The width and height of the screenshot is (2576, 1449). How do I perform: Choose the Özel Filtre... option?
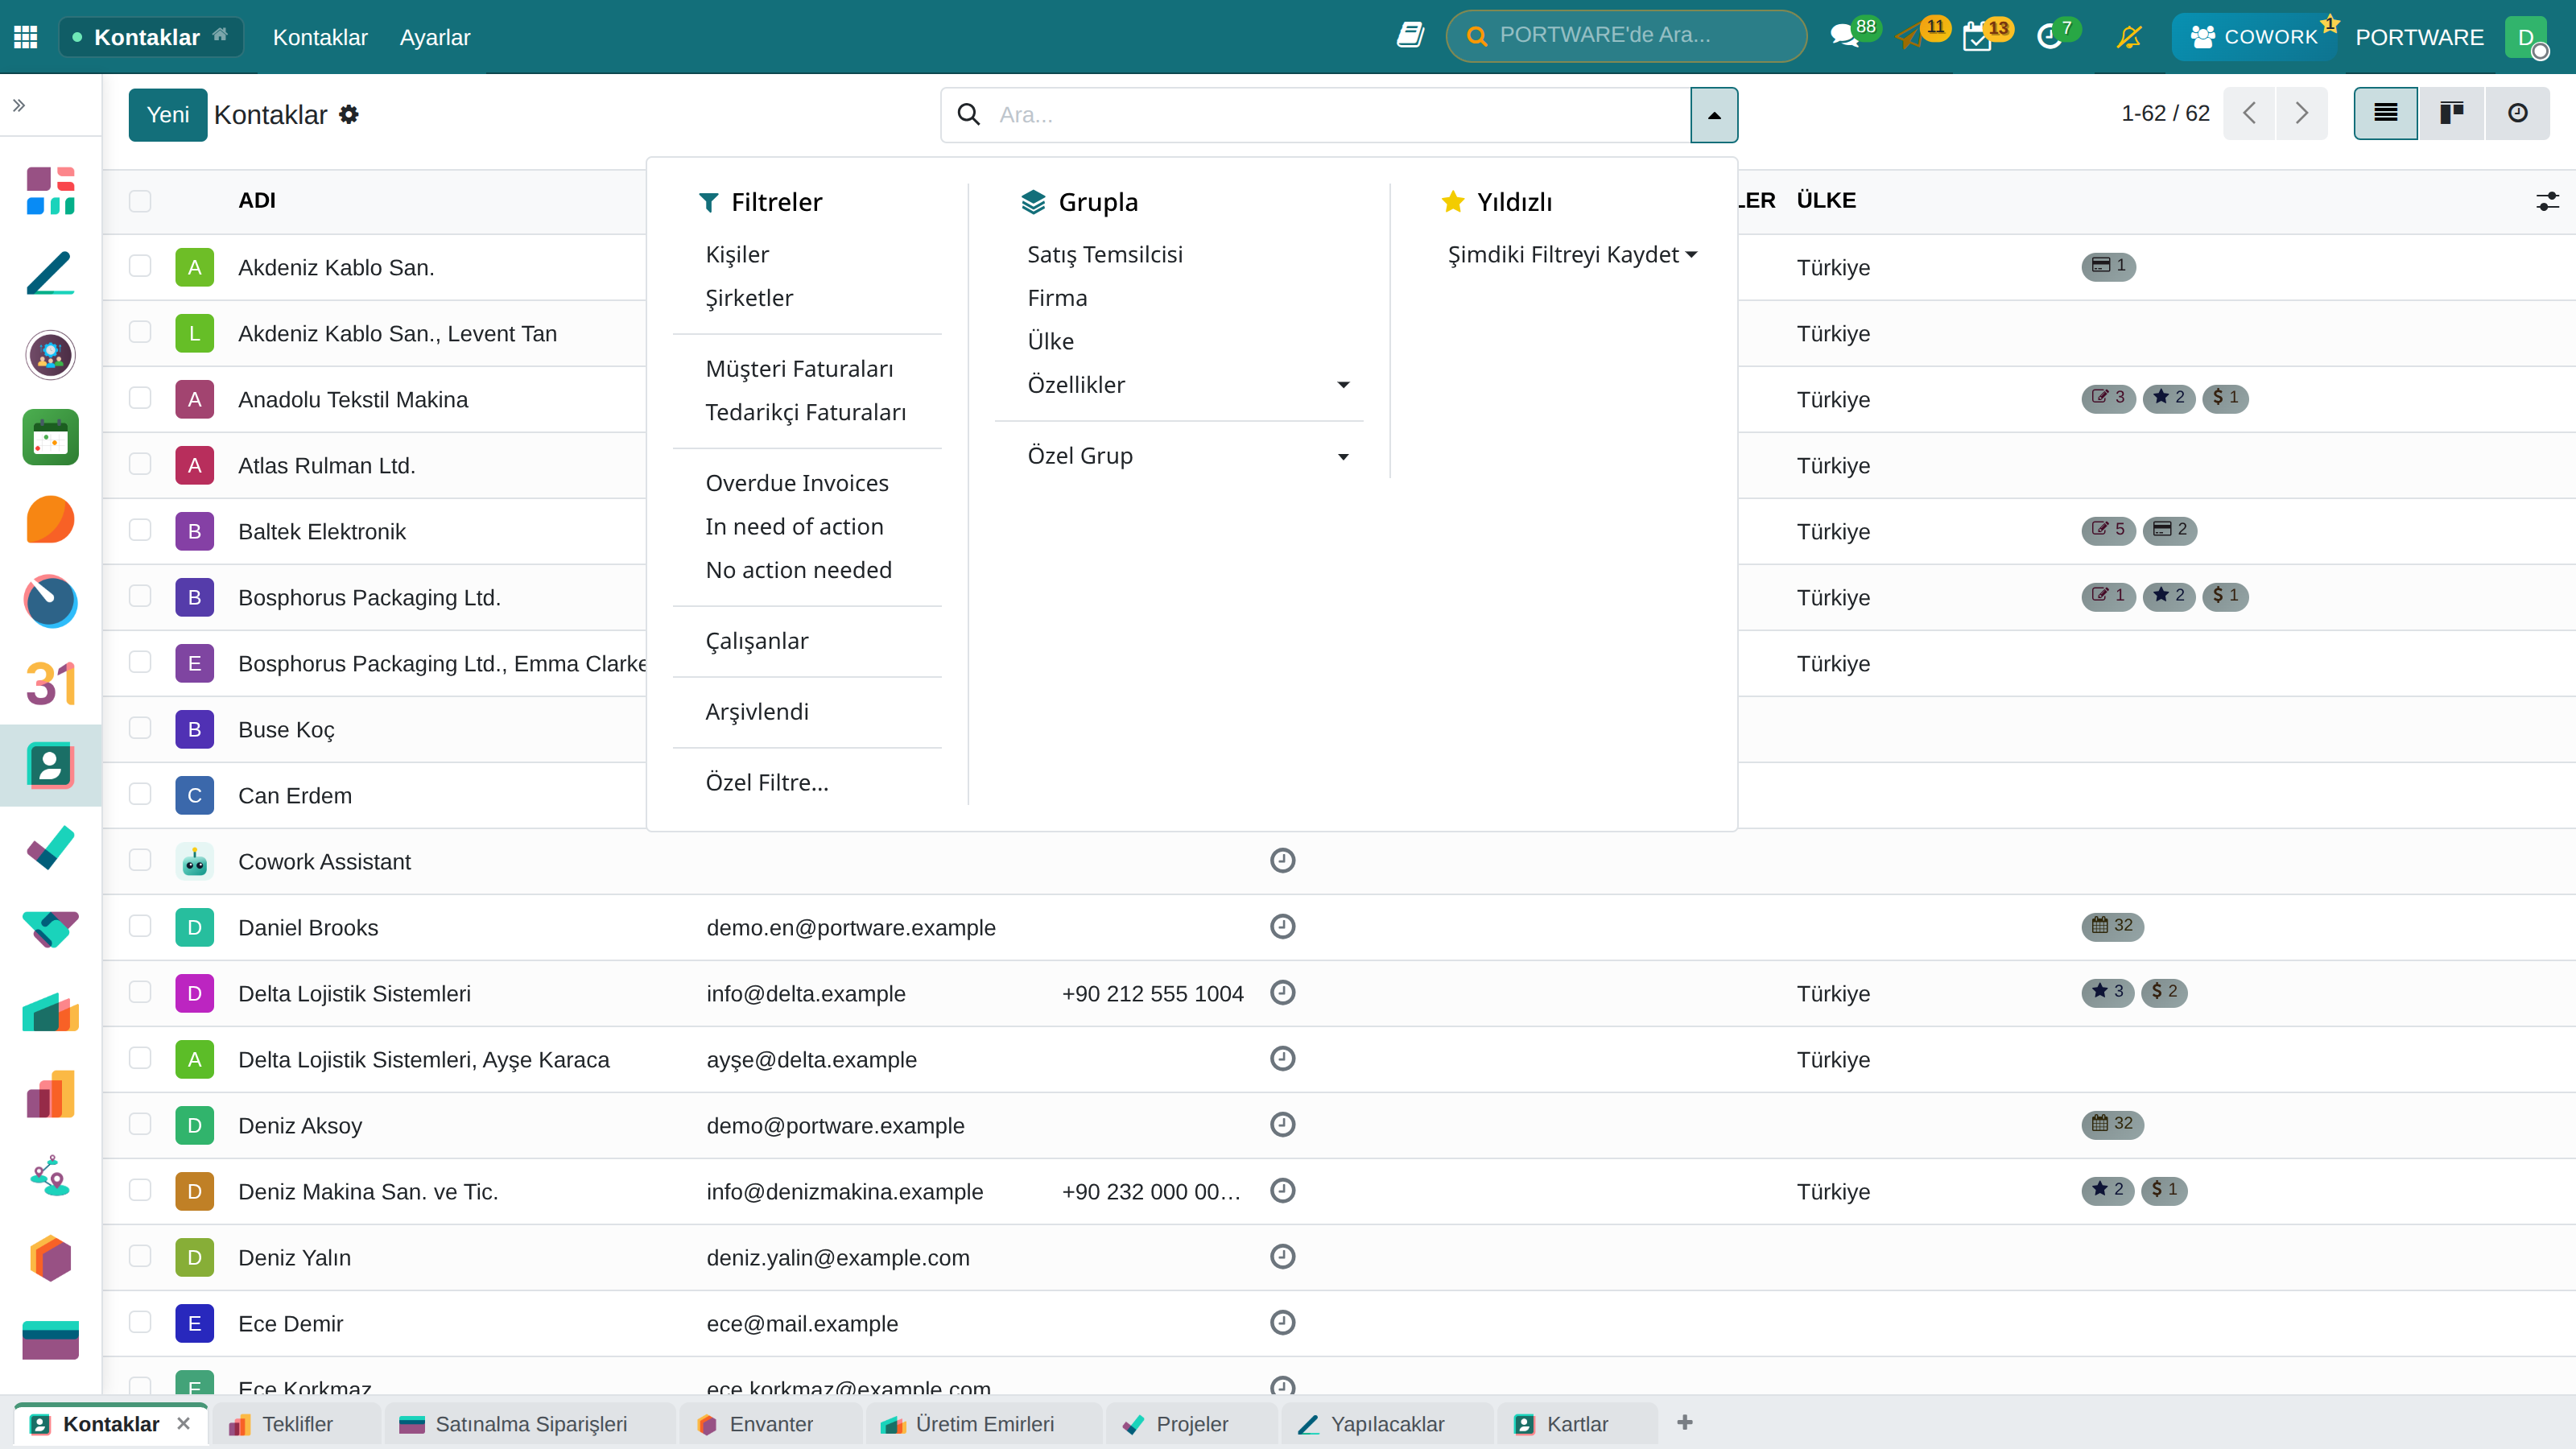coord(767,783)
